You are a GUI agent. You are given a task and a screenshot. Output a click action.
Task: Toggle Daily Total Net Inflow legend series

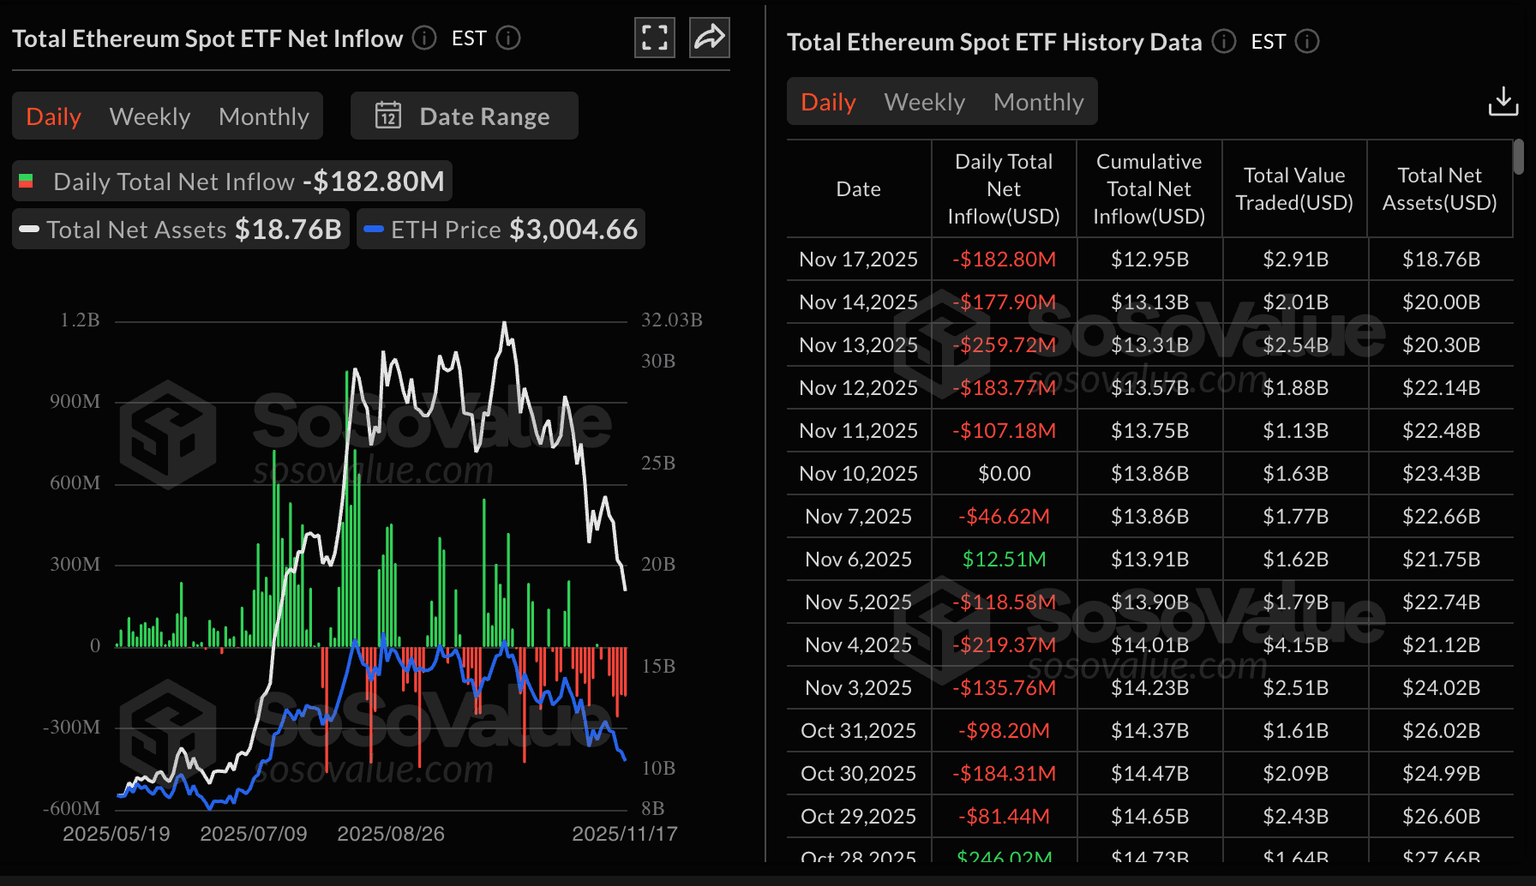(232, 182)
